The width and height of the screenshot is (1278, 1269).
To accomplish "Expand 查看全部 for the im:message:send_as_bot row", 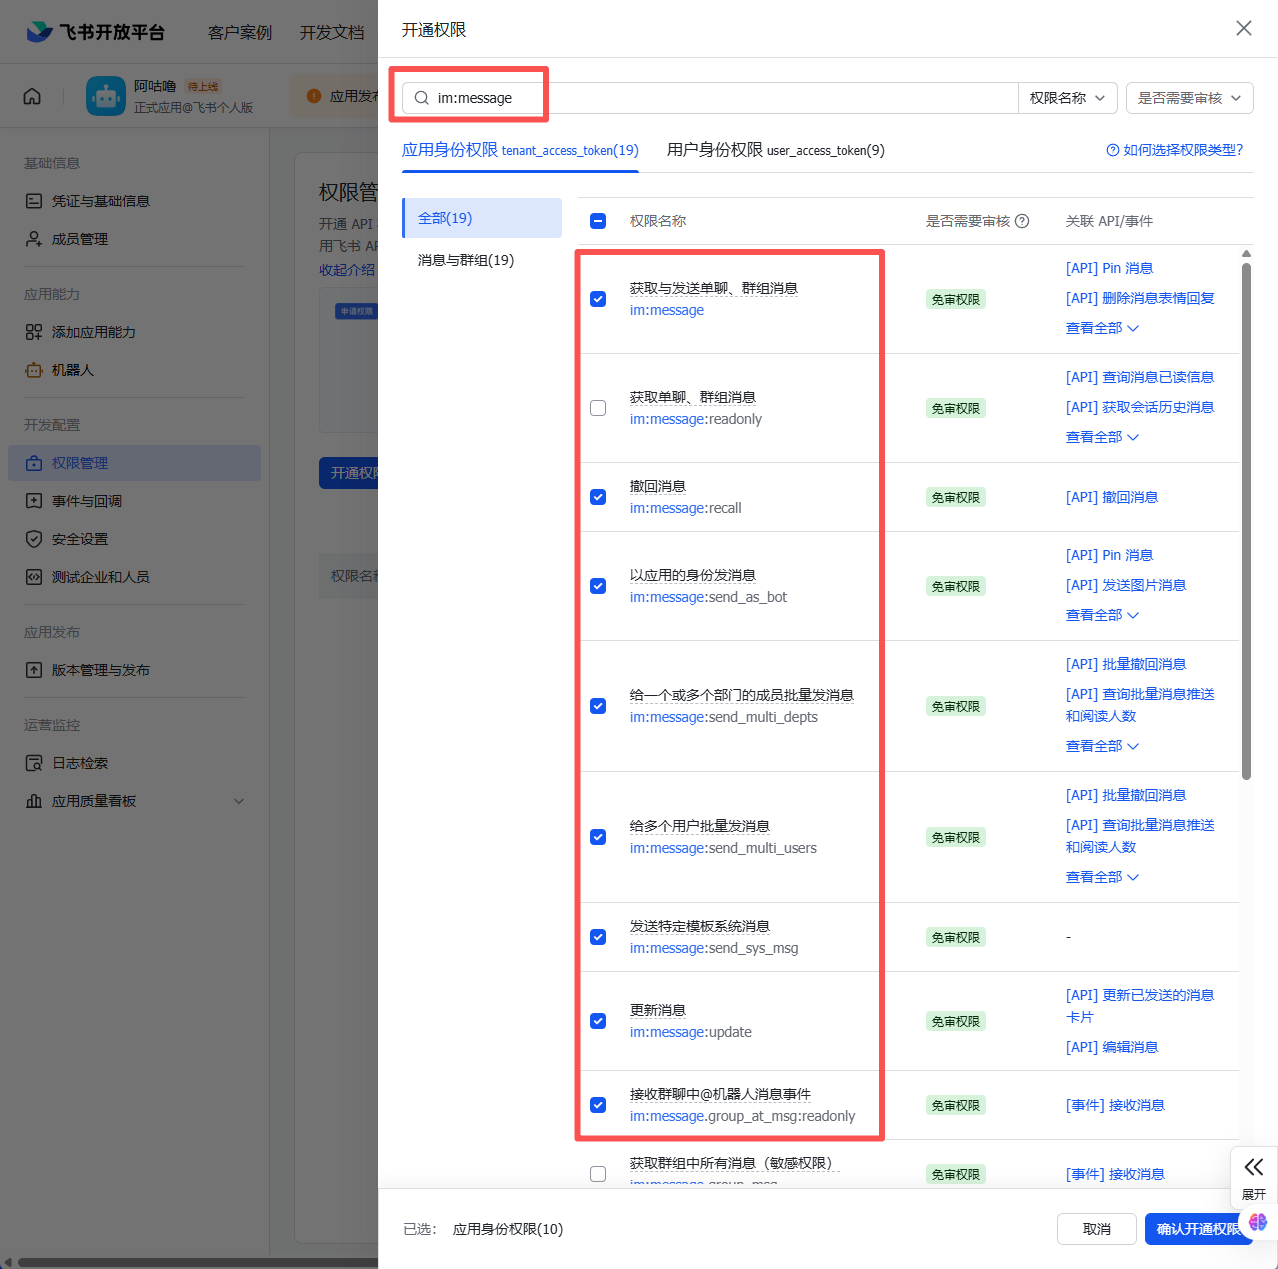I will click(x=1102, y=615).
